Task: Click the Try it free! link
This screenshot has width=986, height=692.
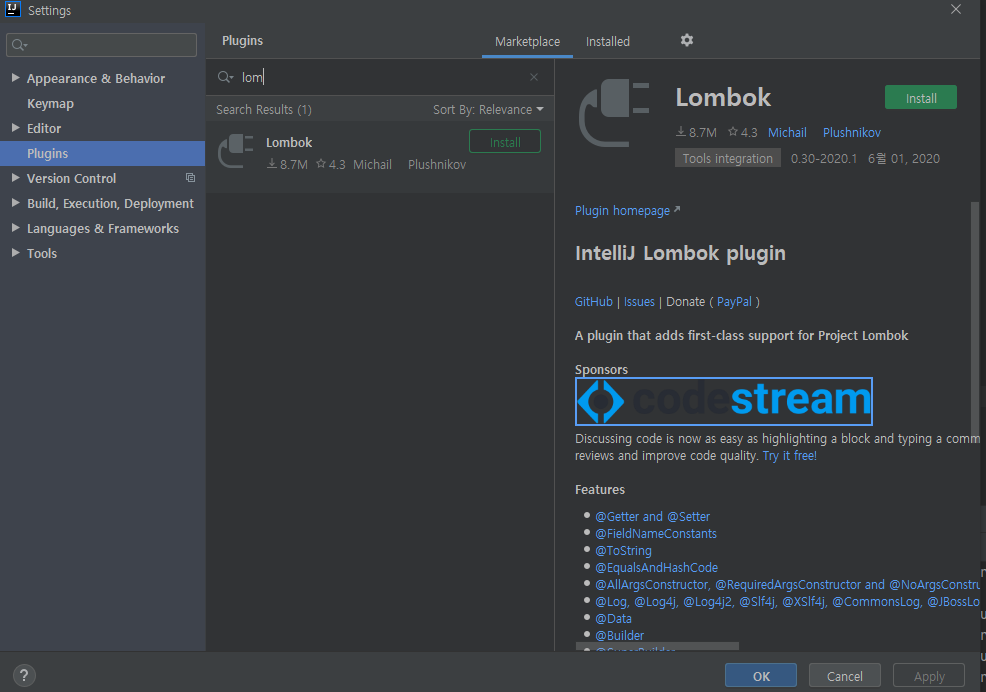Action: point(790,455)
